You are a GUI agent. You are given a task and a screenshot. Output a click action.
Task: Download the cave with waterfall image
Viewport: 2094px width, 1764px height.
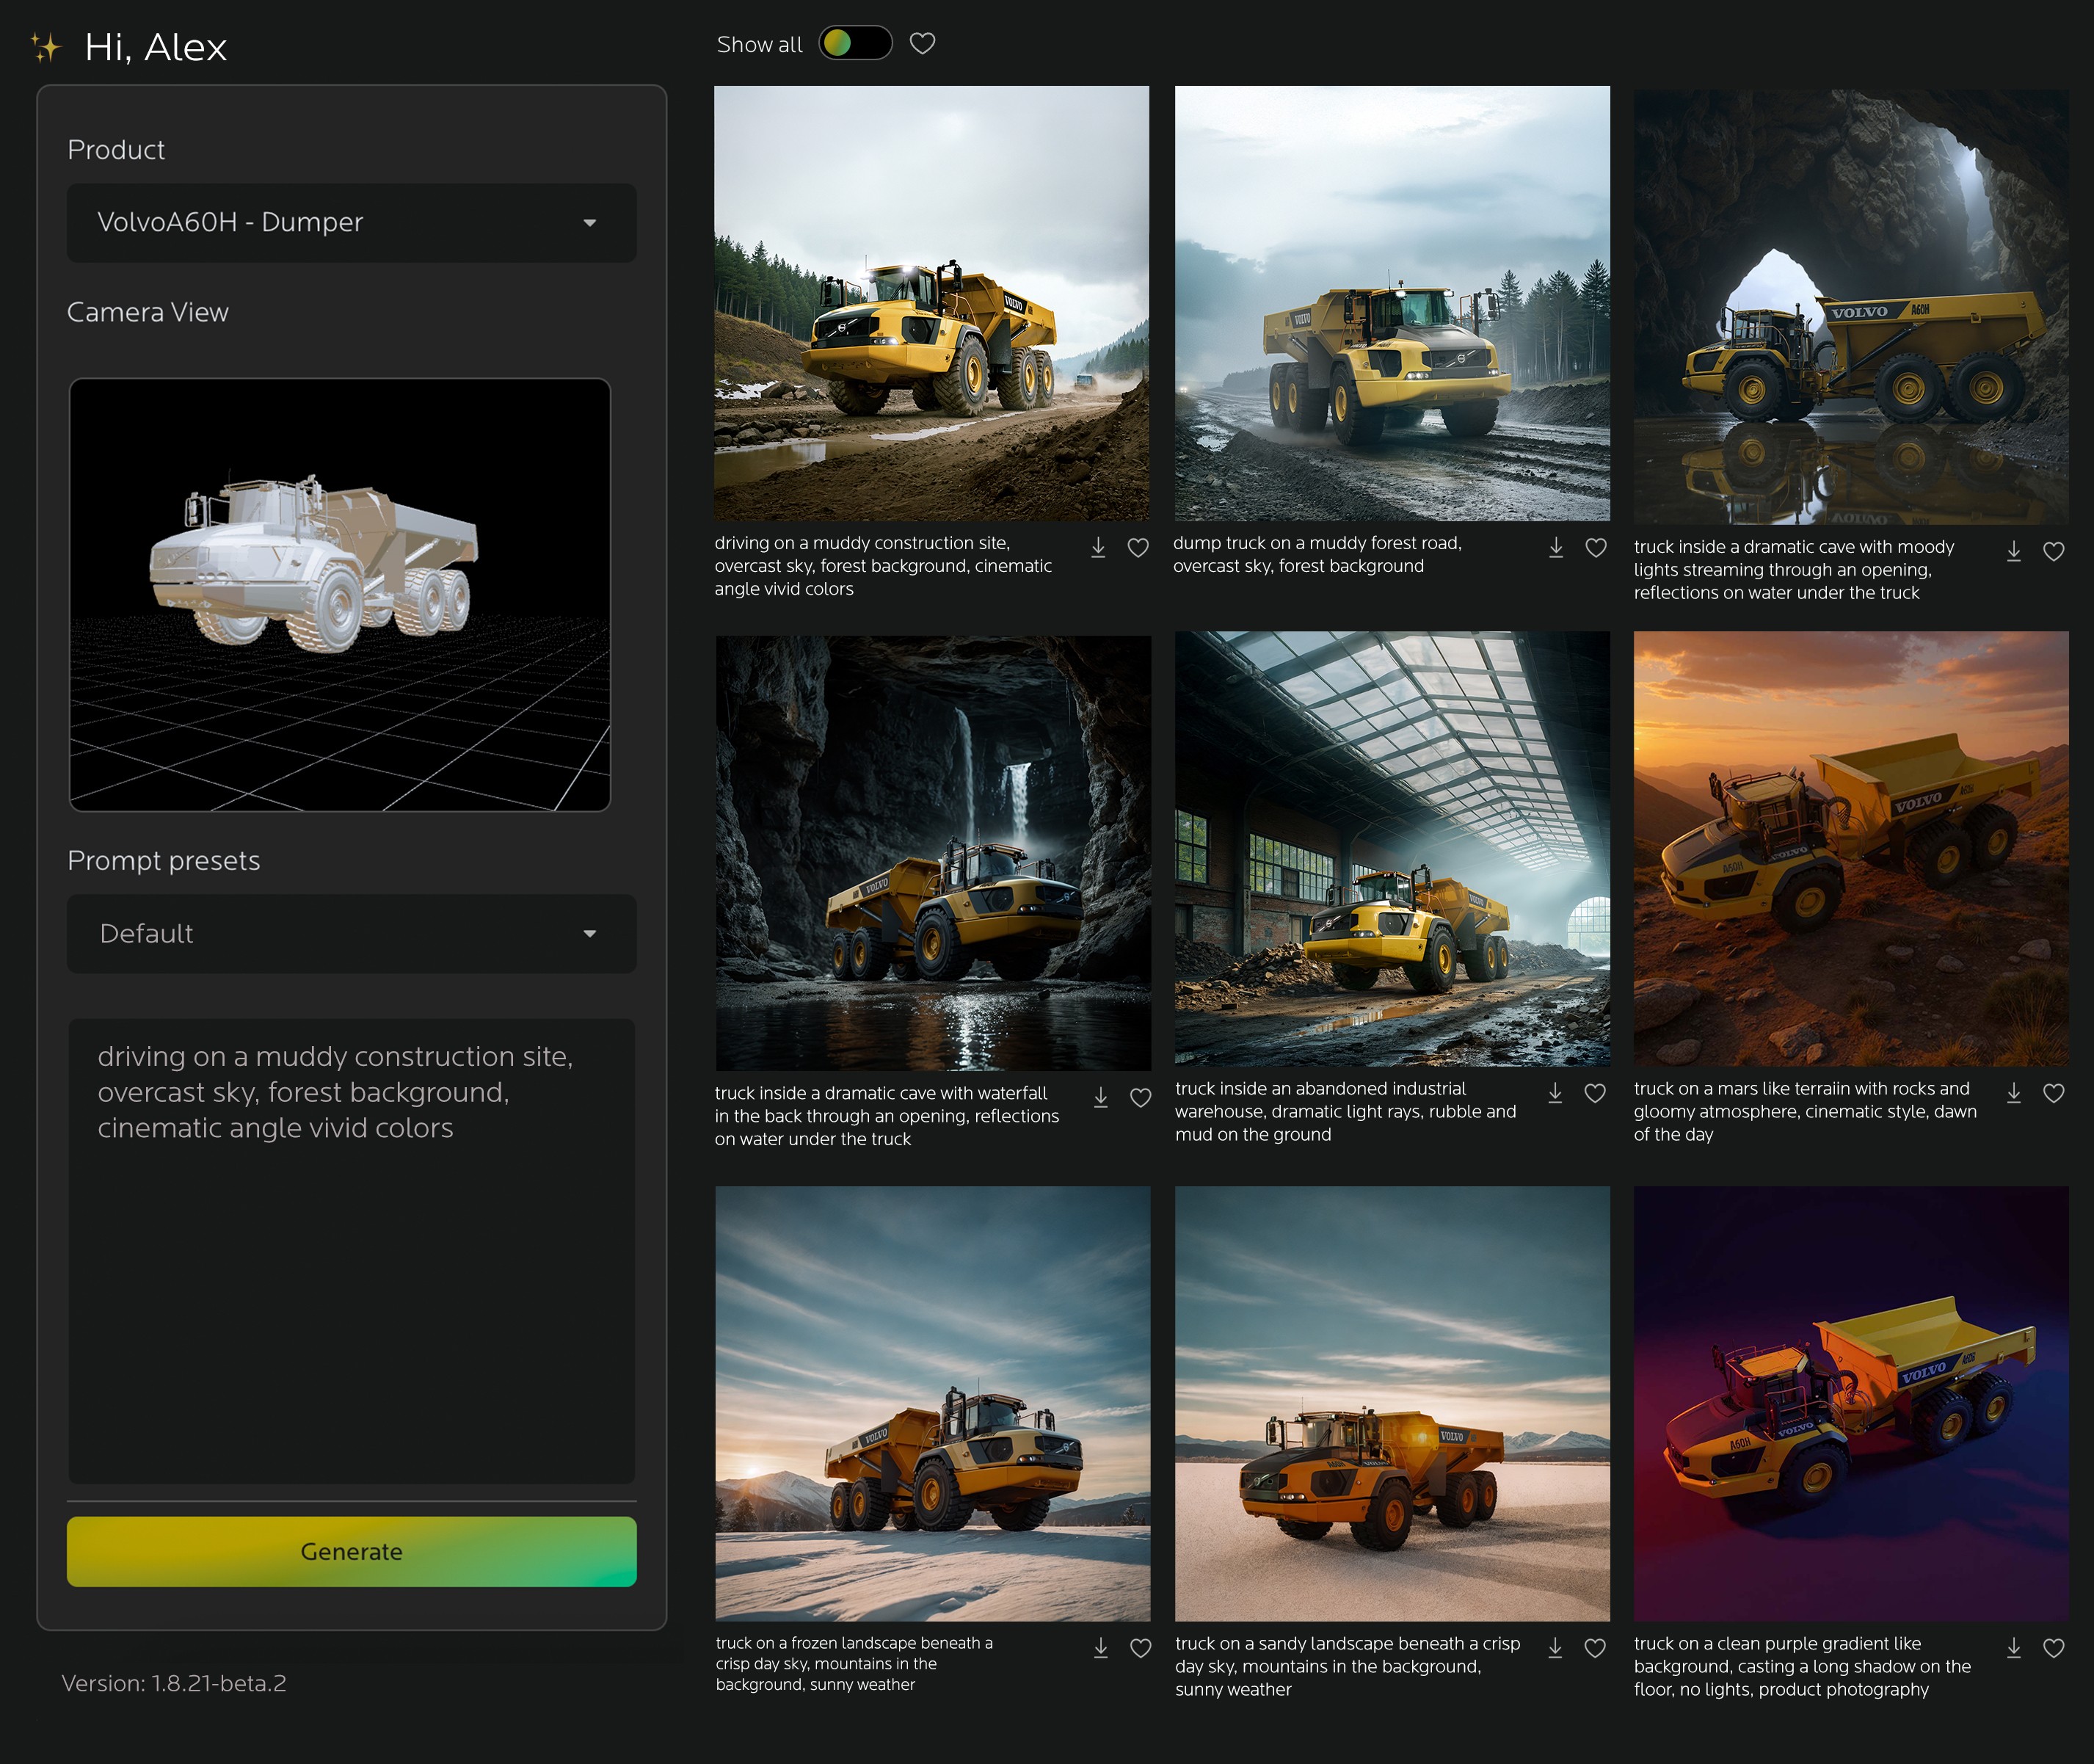coord(1100,1097)
